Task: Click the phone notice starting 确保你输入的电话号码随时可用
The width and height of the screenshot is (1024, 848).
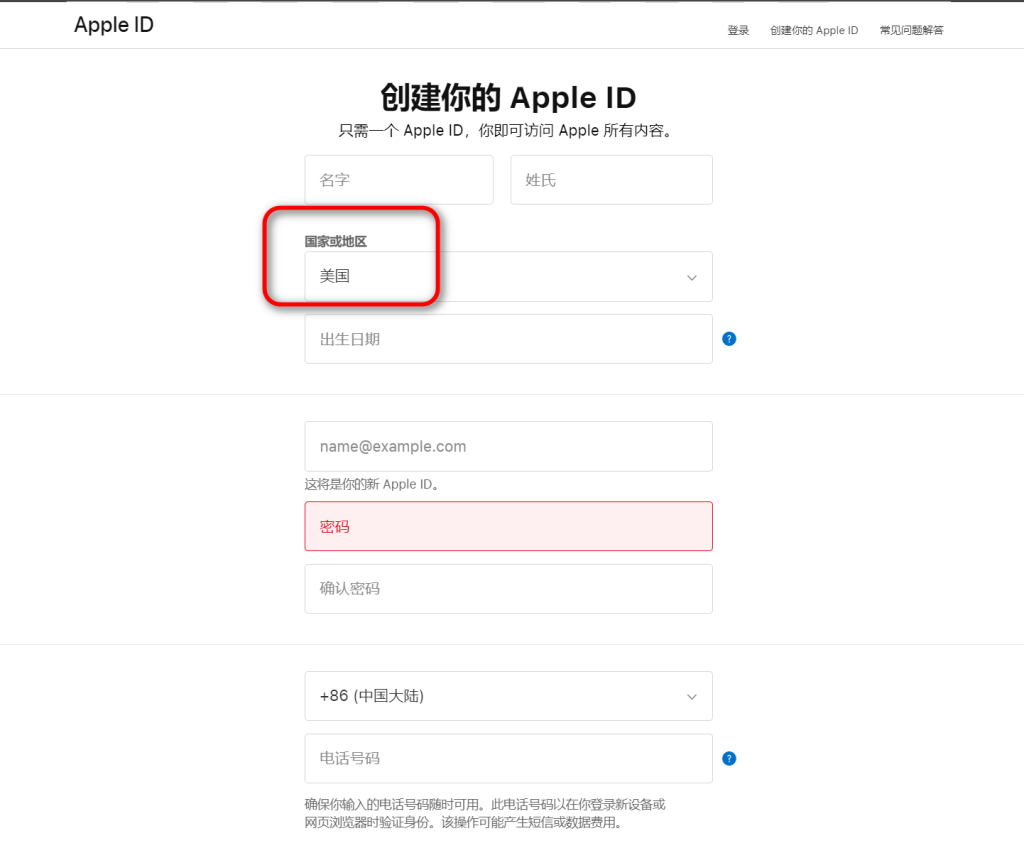Action: [485, 813]
